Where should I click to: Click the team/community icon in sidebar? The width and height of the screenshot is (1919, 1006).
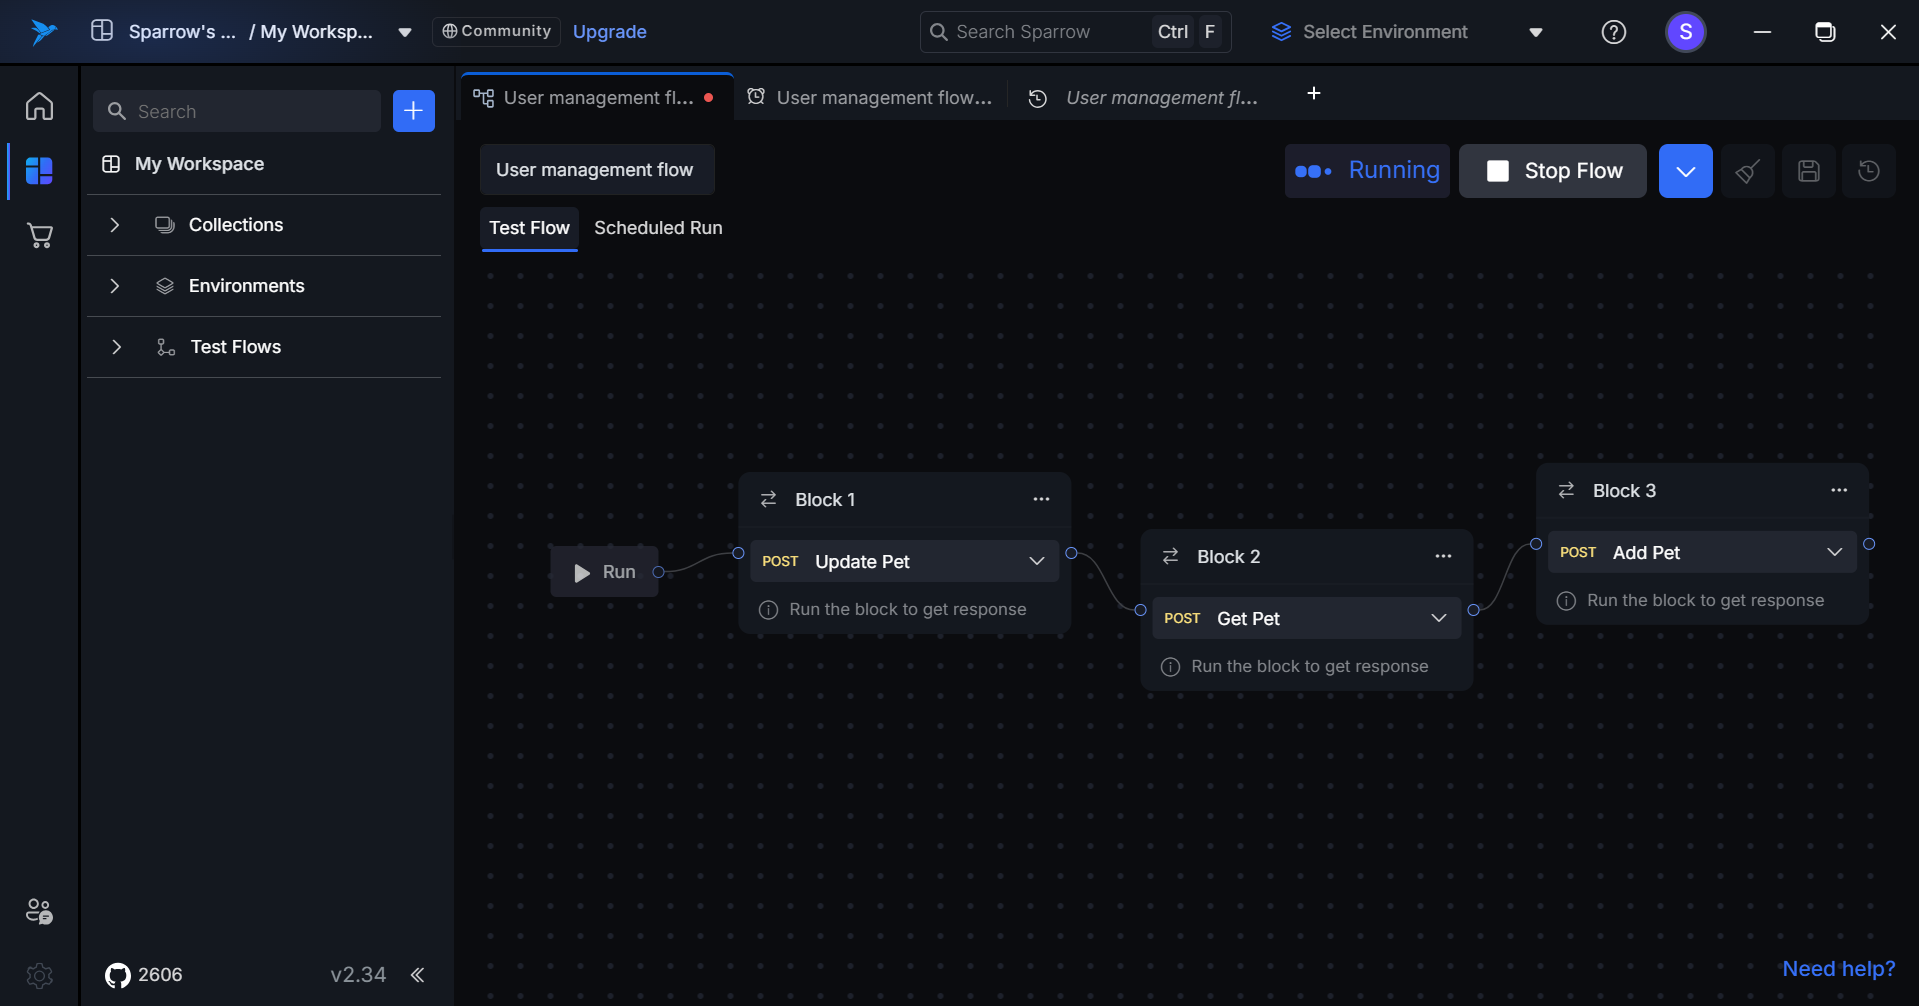(39, 911)
